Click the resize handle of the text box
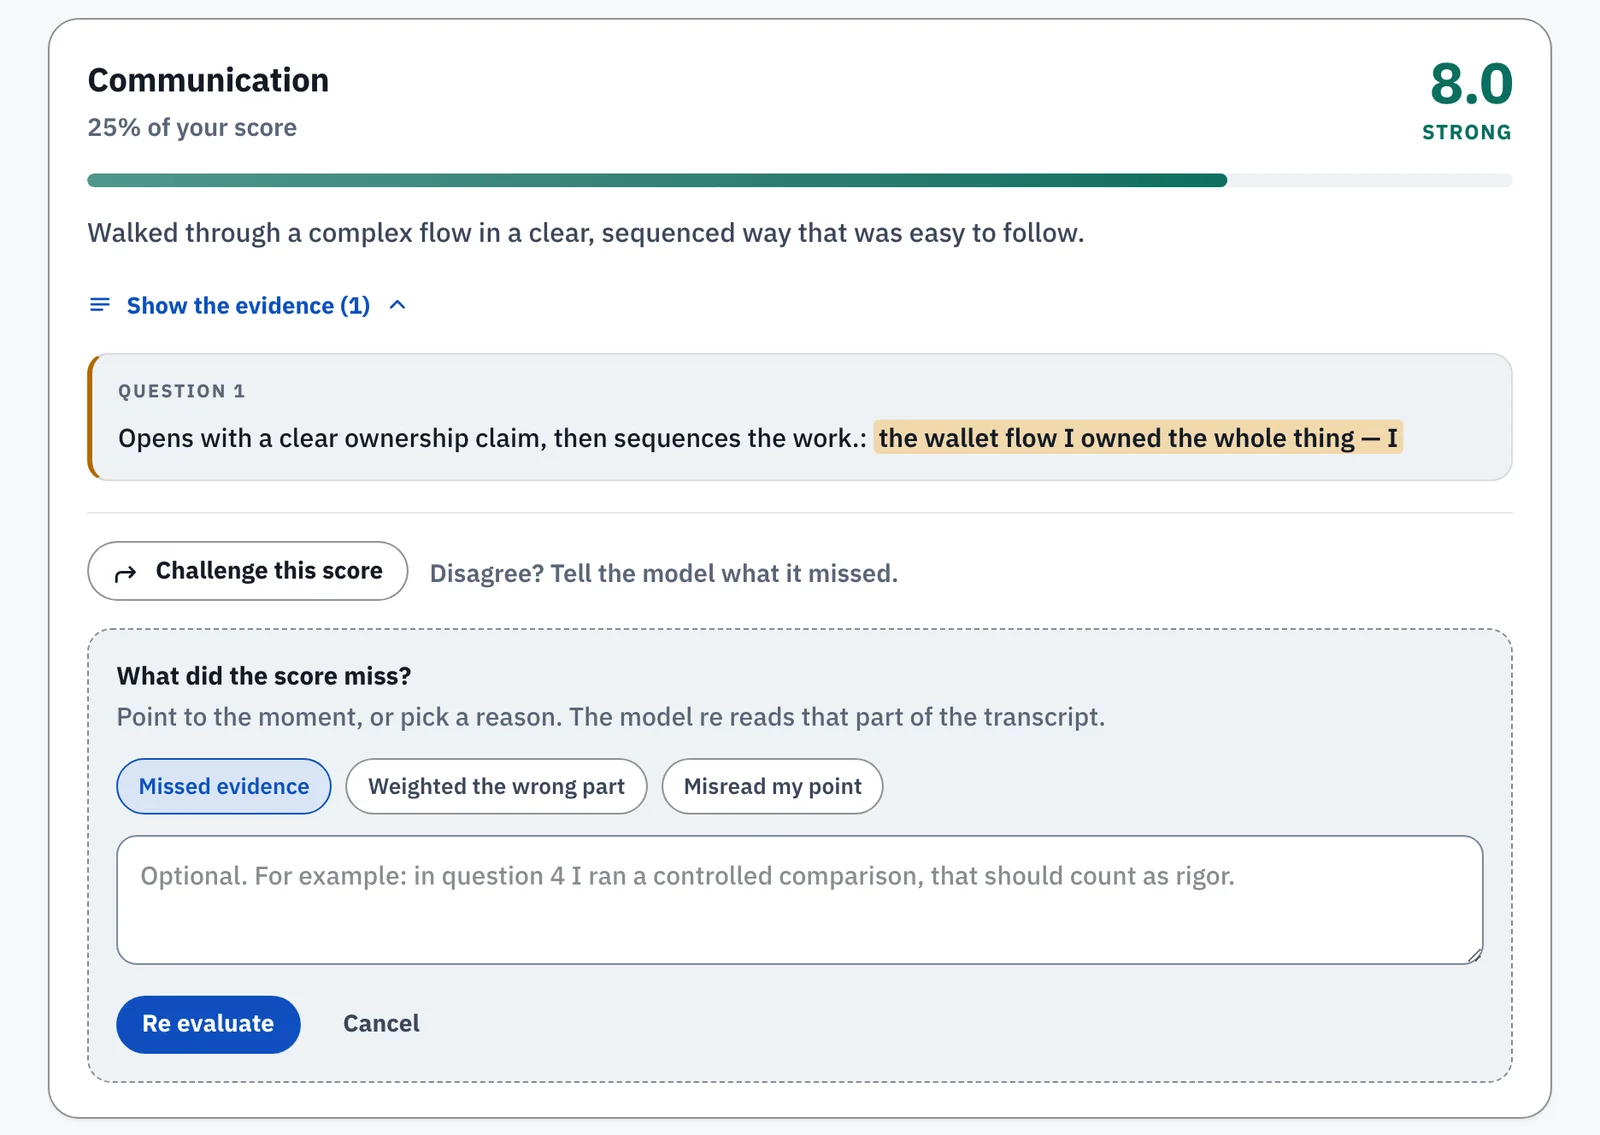The width and height of the screenshot is (1600, 1135). tap(1474, 955)
